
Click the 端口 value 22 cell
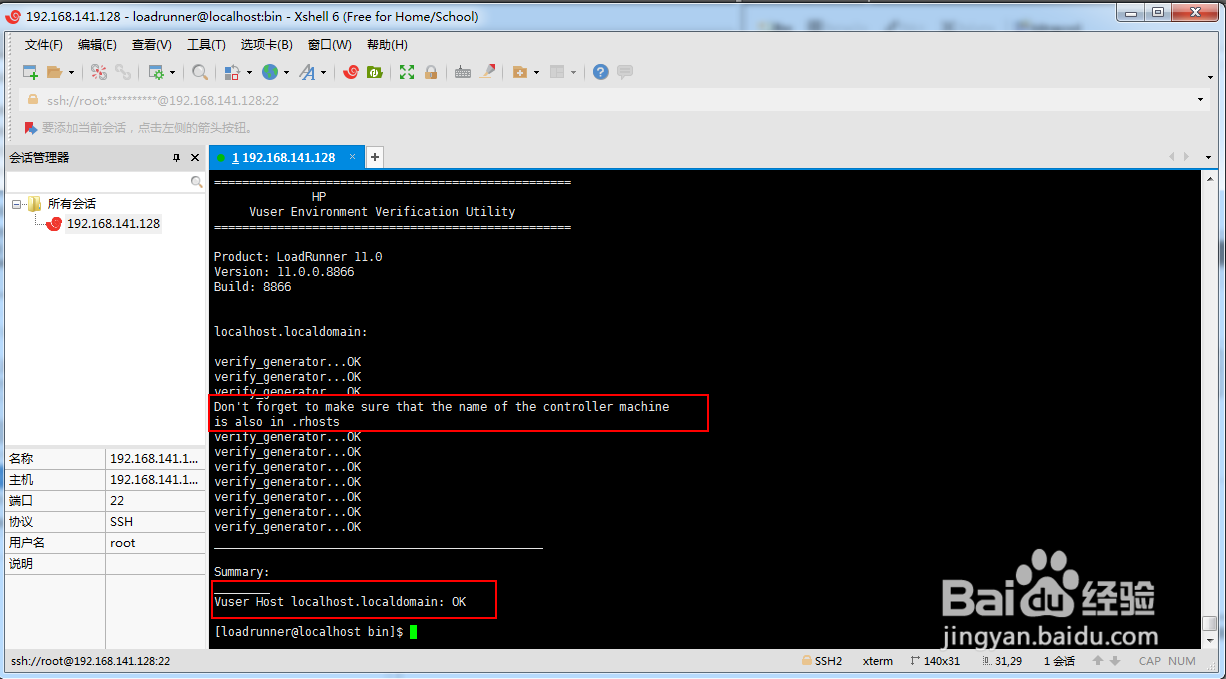(x=155, y=501)
